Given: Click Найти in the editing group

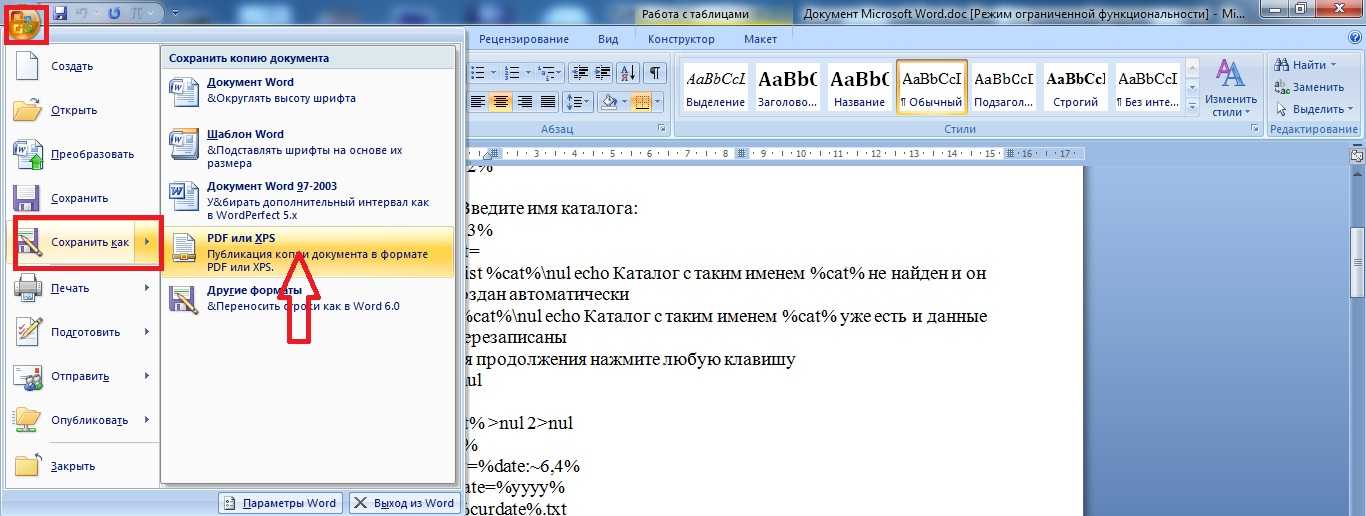Looking at the screenshot, I should pyautogui.click(x=1306, y=65).
